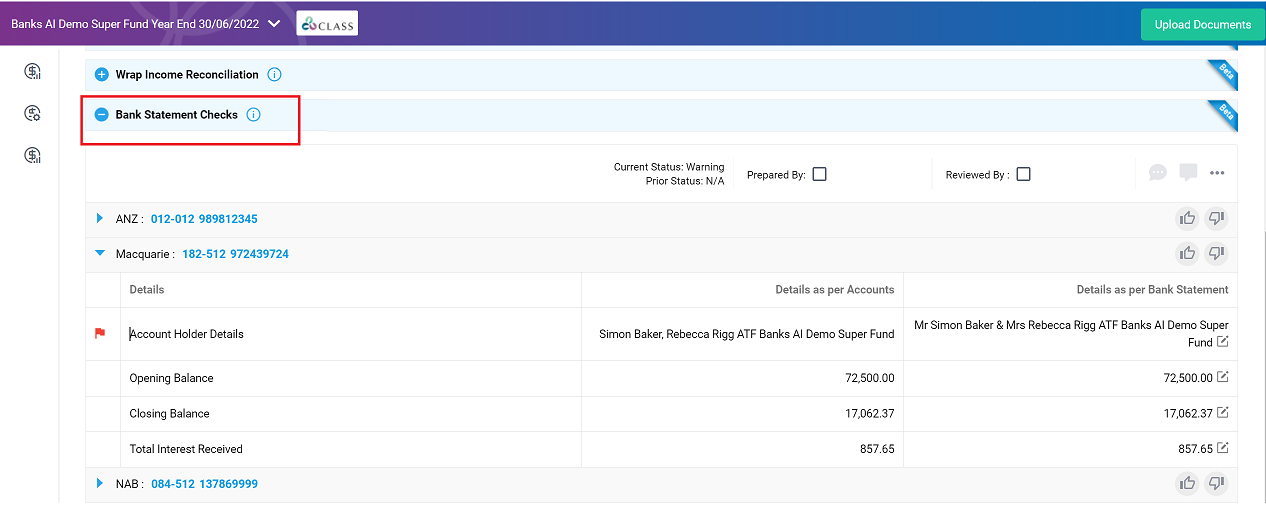Viewport: 1266px width, 511px height.
Task: Give thumbs up to NAB account
Action: 1187,483
